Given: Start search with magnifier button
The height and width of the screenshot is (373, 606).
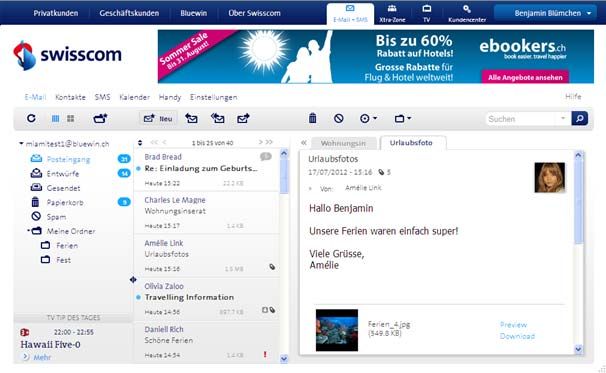Looking at the screenshot, I should pyautogui.click(x=579, y=118).
